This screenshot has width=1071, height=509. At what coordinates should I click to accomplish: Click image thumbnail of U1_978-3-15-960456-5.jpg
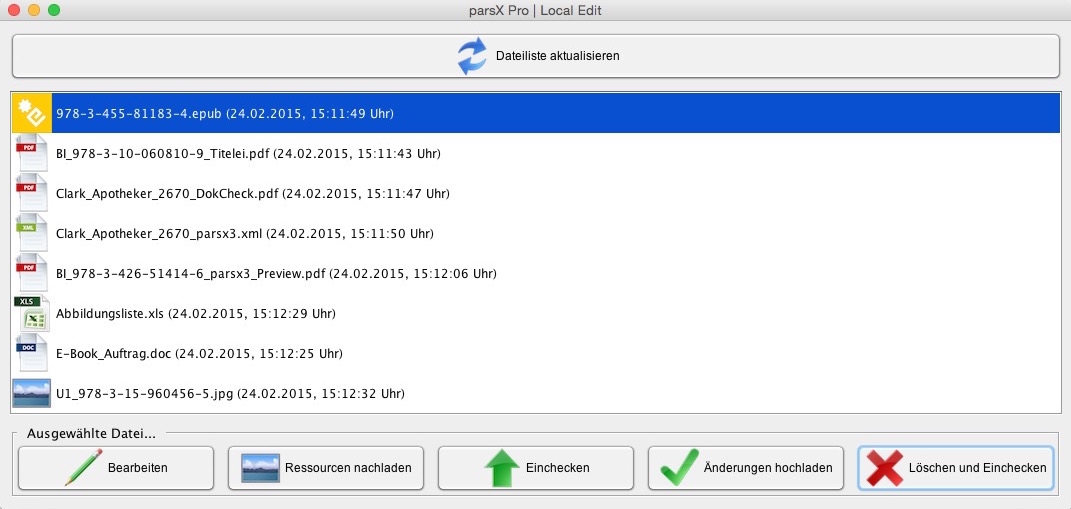(x=31, y=394)
